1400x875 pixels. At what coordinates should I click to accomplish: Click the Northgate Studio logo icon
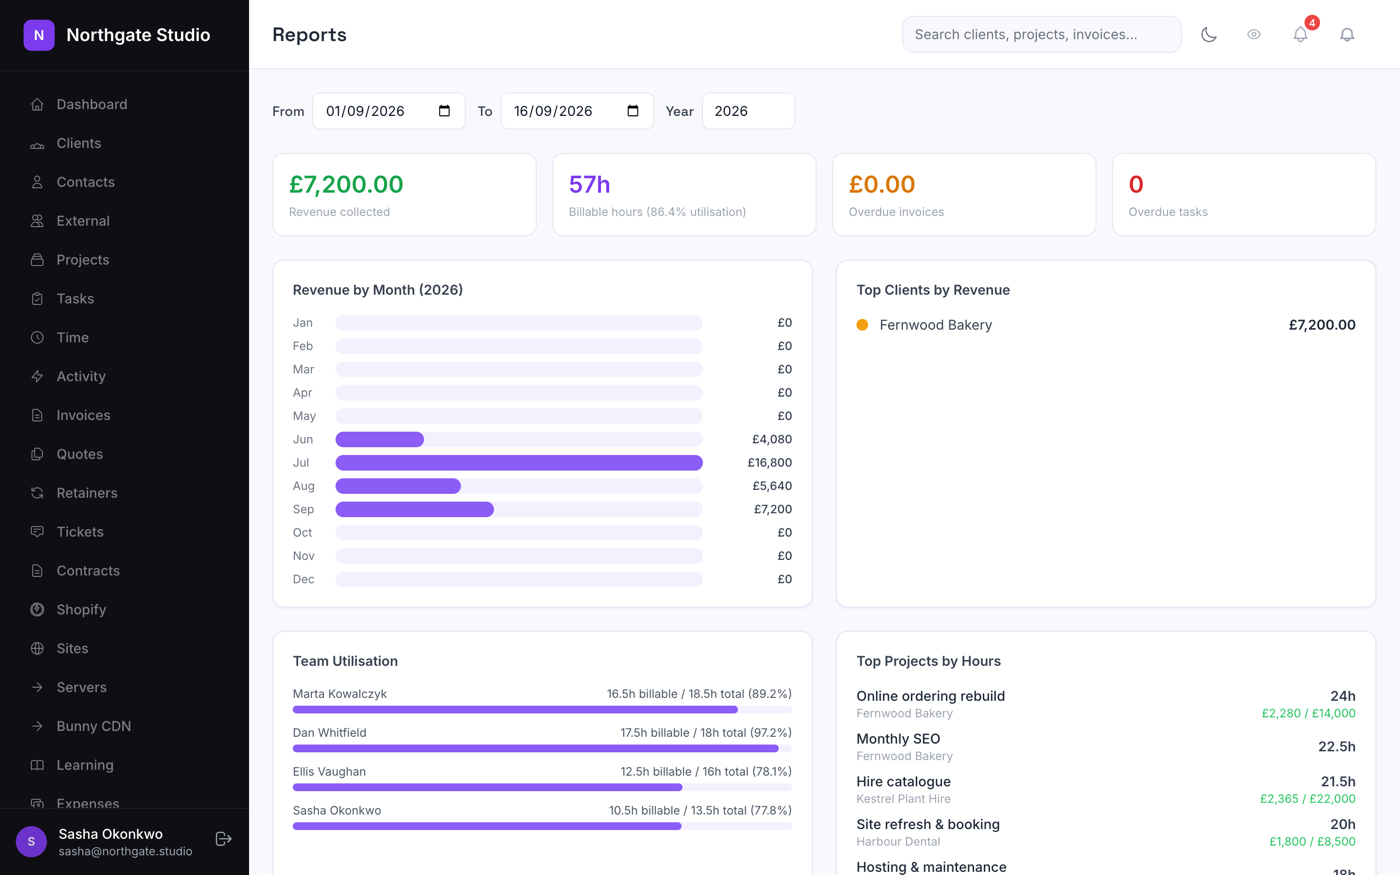click(39, 35)
